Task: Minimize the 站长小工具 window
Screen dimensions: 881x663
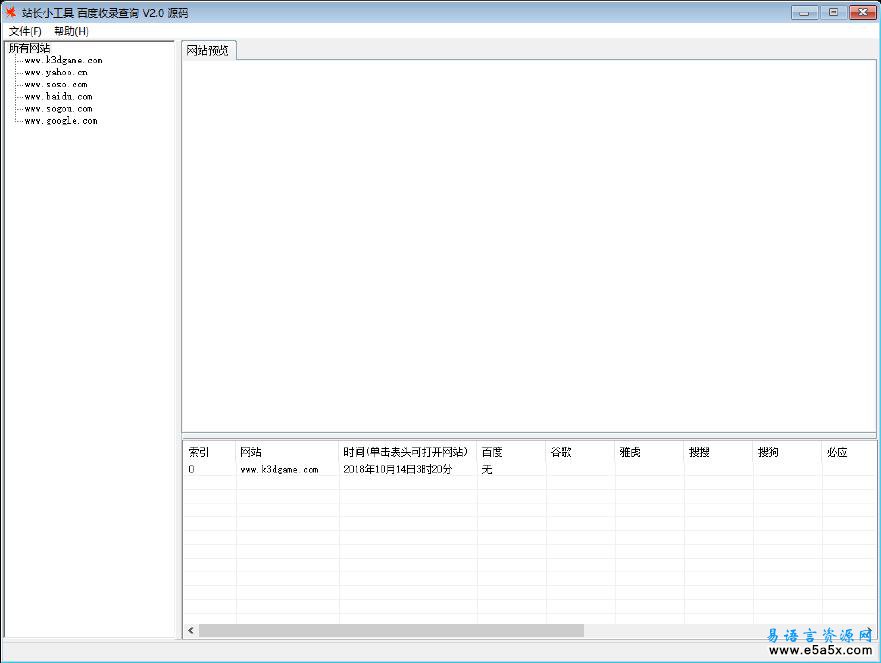Action: [x=804, y=12]
